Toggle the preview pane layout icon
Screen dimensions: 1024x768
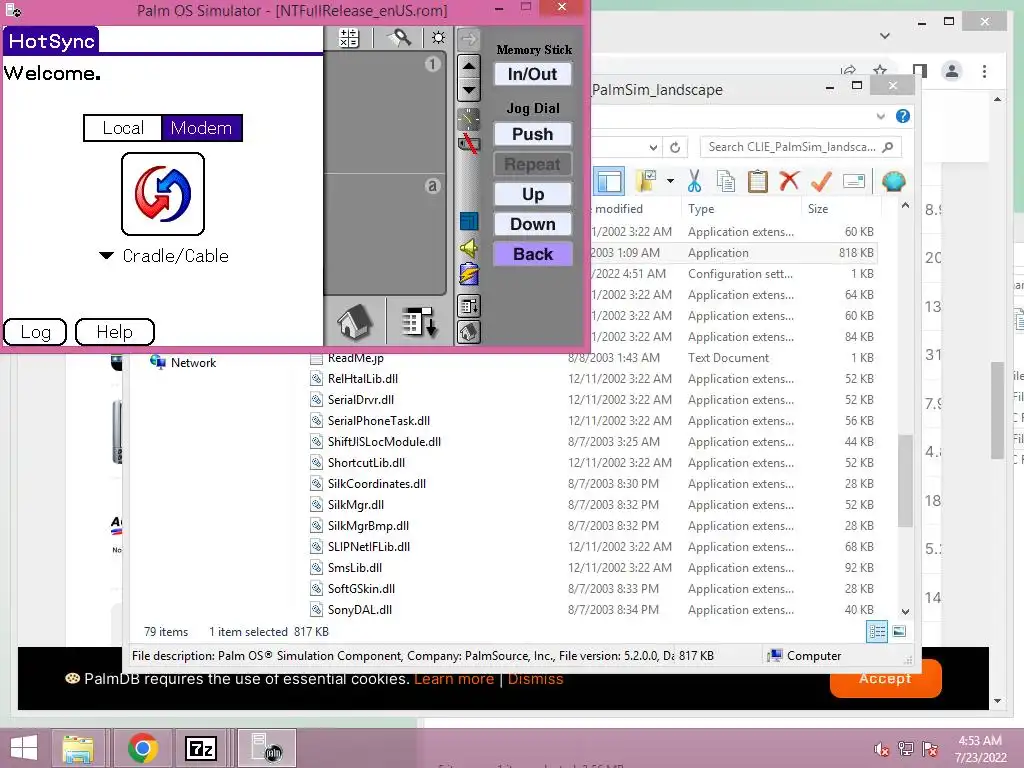tap(609, 181)
